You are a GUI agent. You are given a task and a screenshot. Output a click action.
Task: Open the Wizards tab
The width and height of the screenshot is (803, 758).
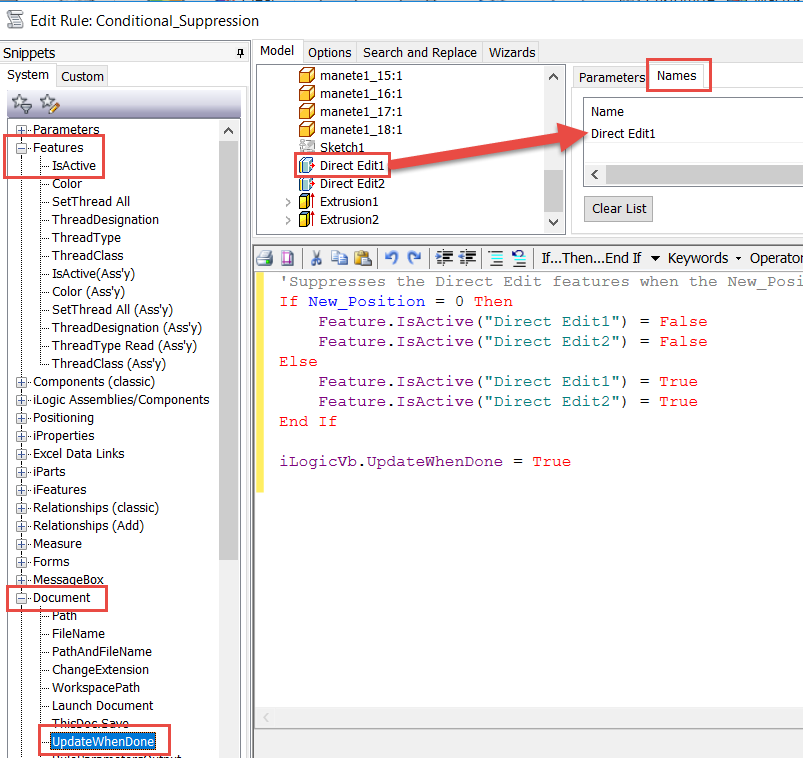click(x=512, y=53)
